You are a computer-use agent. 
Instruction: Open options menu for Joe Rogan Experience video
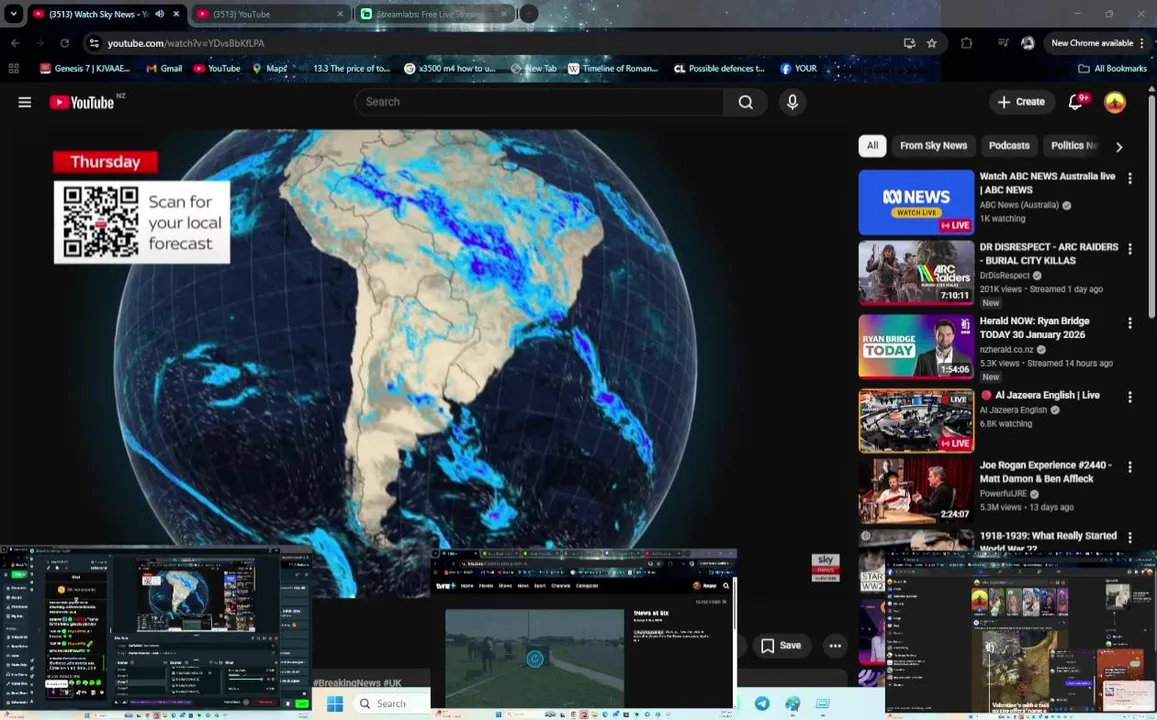[x=1130, y=467]
